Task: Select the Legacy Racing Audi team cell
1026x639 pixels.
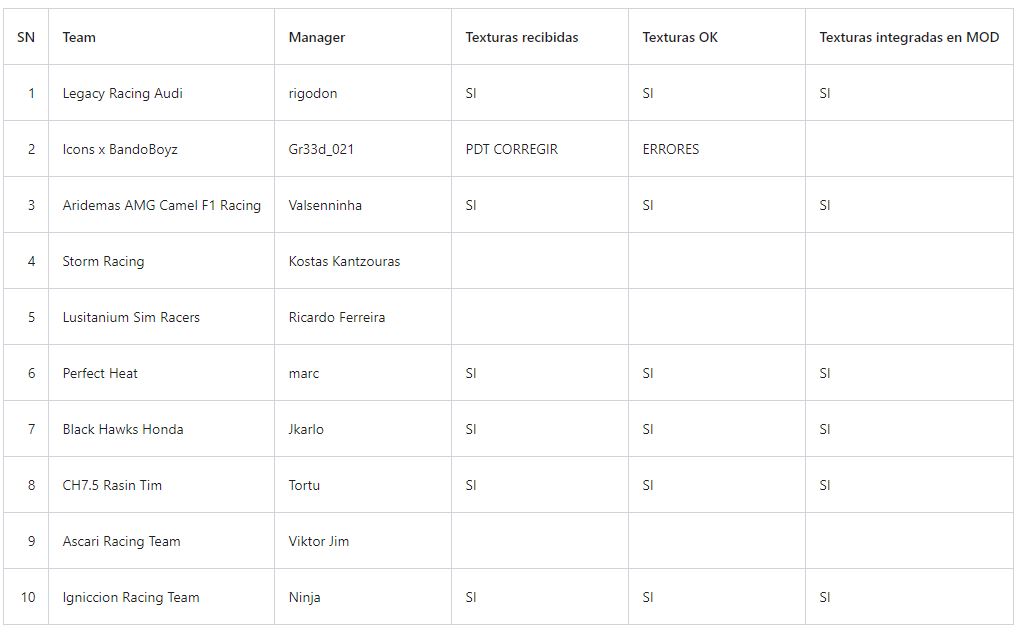Action: click(x=122, y=93)
